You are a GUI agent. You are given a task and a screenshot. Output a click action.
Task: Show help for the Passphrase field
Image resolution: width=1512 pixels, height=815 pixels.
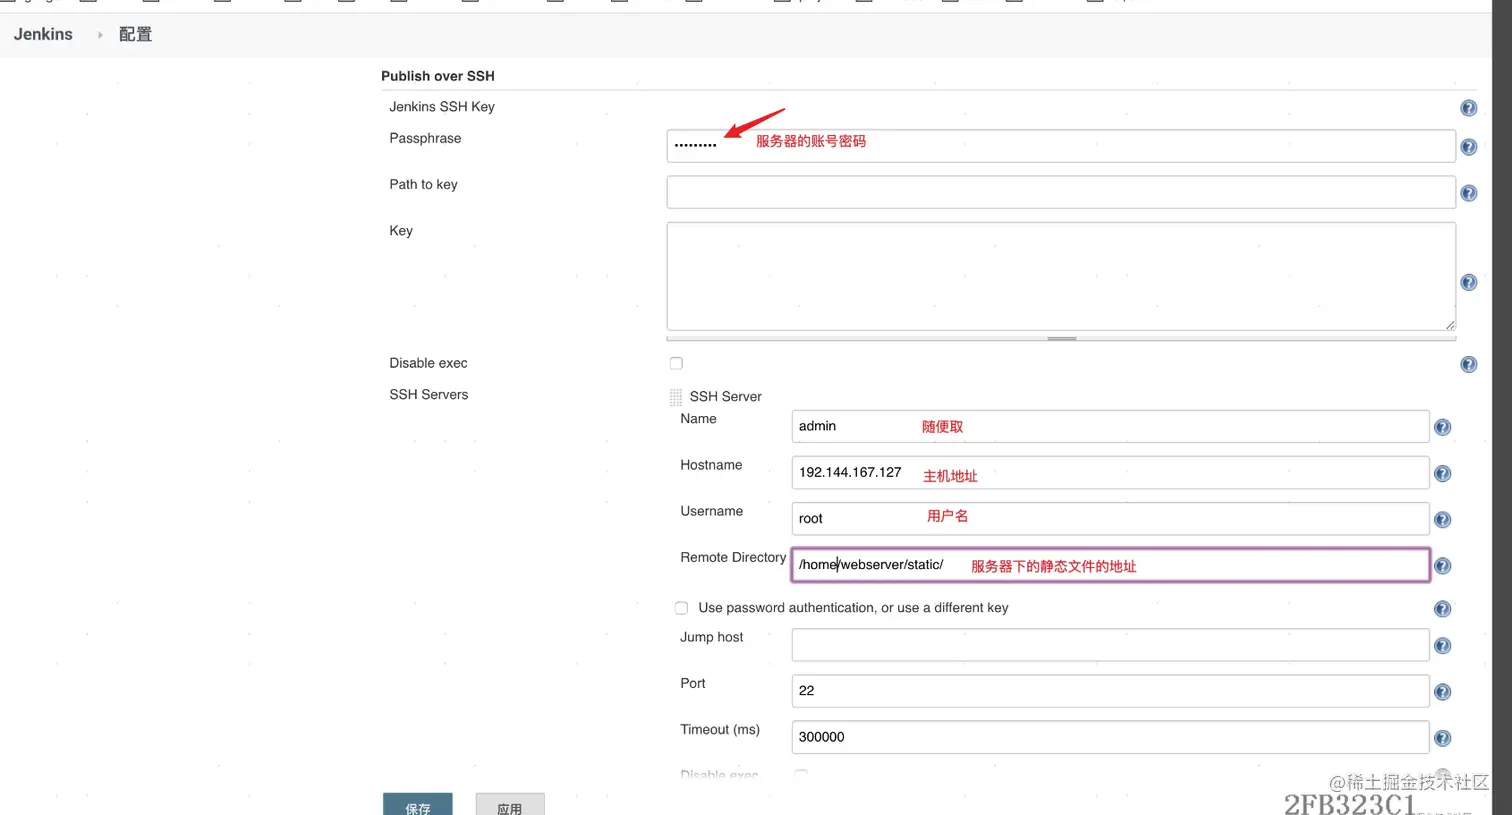(1468, 147)
